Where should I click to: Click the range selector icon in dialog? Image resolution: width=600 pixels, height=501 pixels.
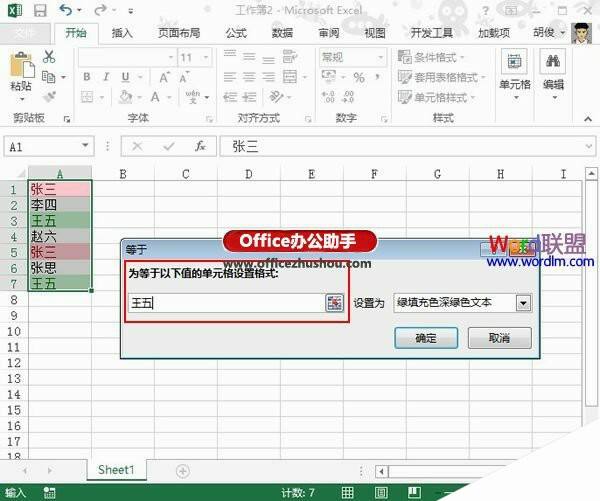[x=334, y=303]
